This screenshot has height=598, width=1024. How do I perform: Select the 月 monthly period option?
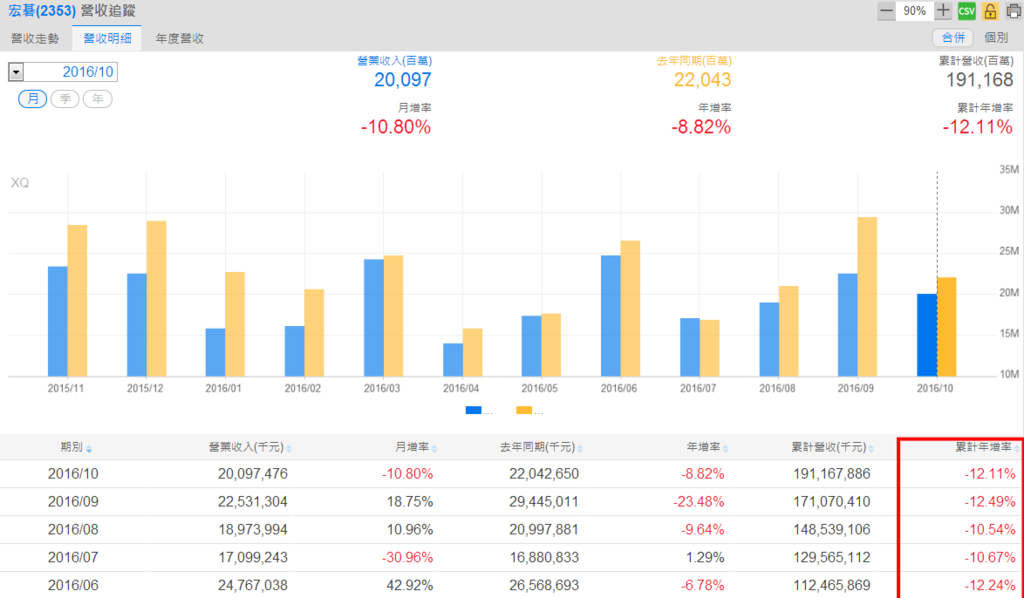click(x=33, y=99)
